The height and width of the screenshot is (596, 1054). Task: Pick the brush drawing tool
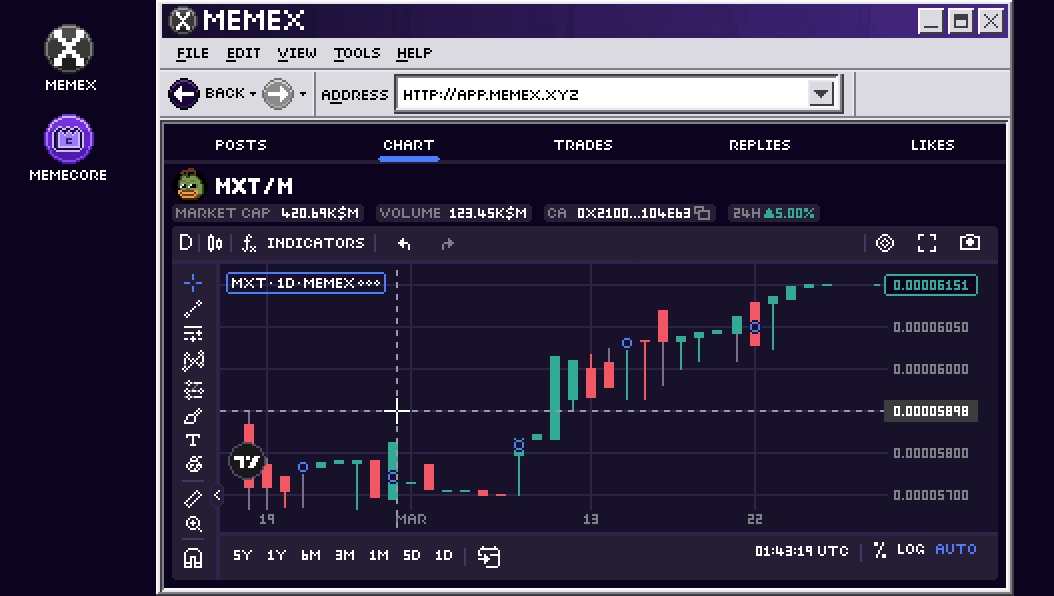193,416
